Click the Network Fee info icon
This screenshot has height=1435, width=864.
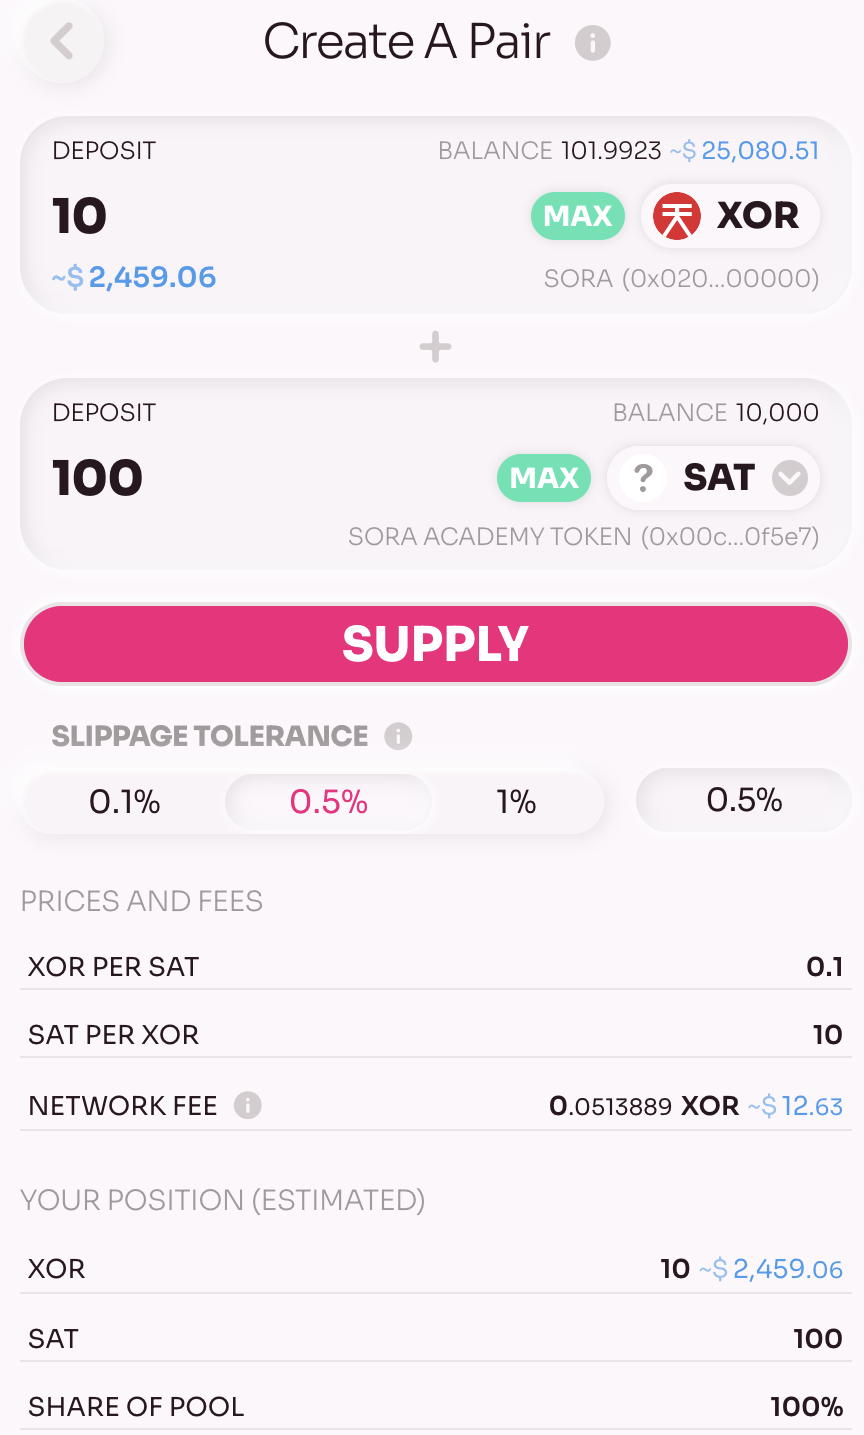tap(247, 1105)
